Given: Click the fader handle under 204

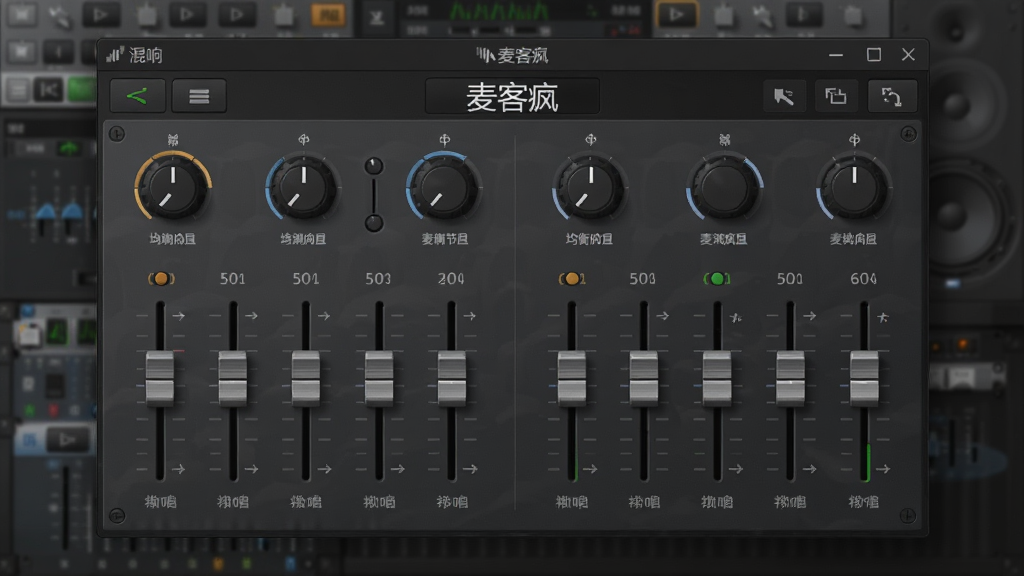Looking at the screenshot, I should pos(451,377).
